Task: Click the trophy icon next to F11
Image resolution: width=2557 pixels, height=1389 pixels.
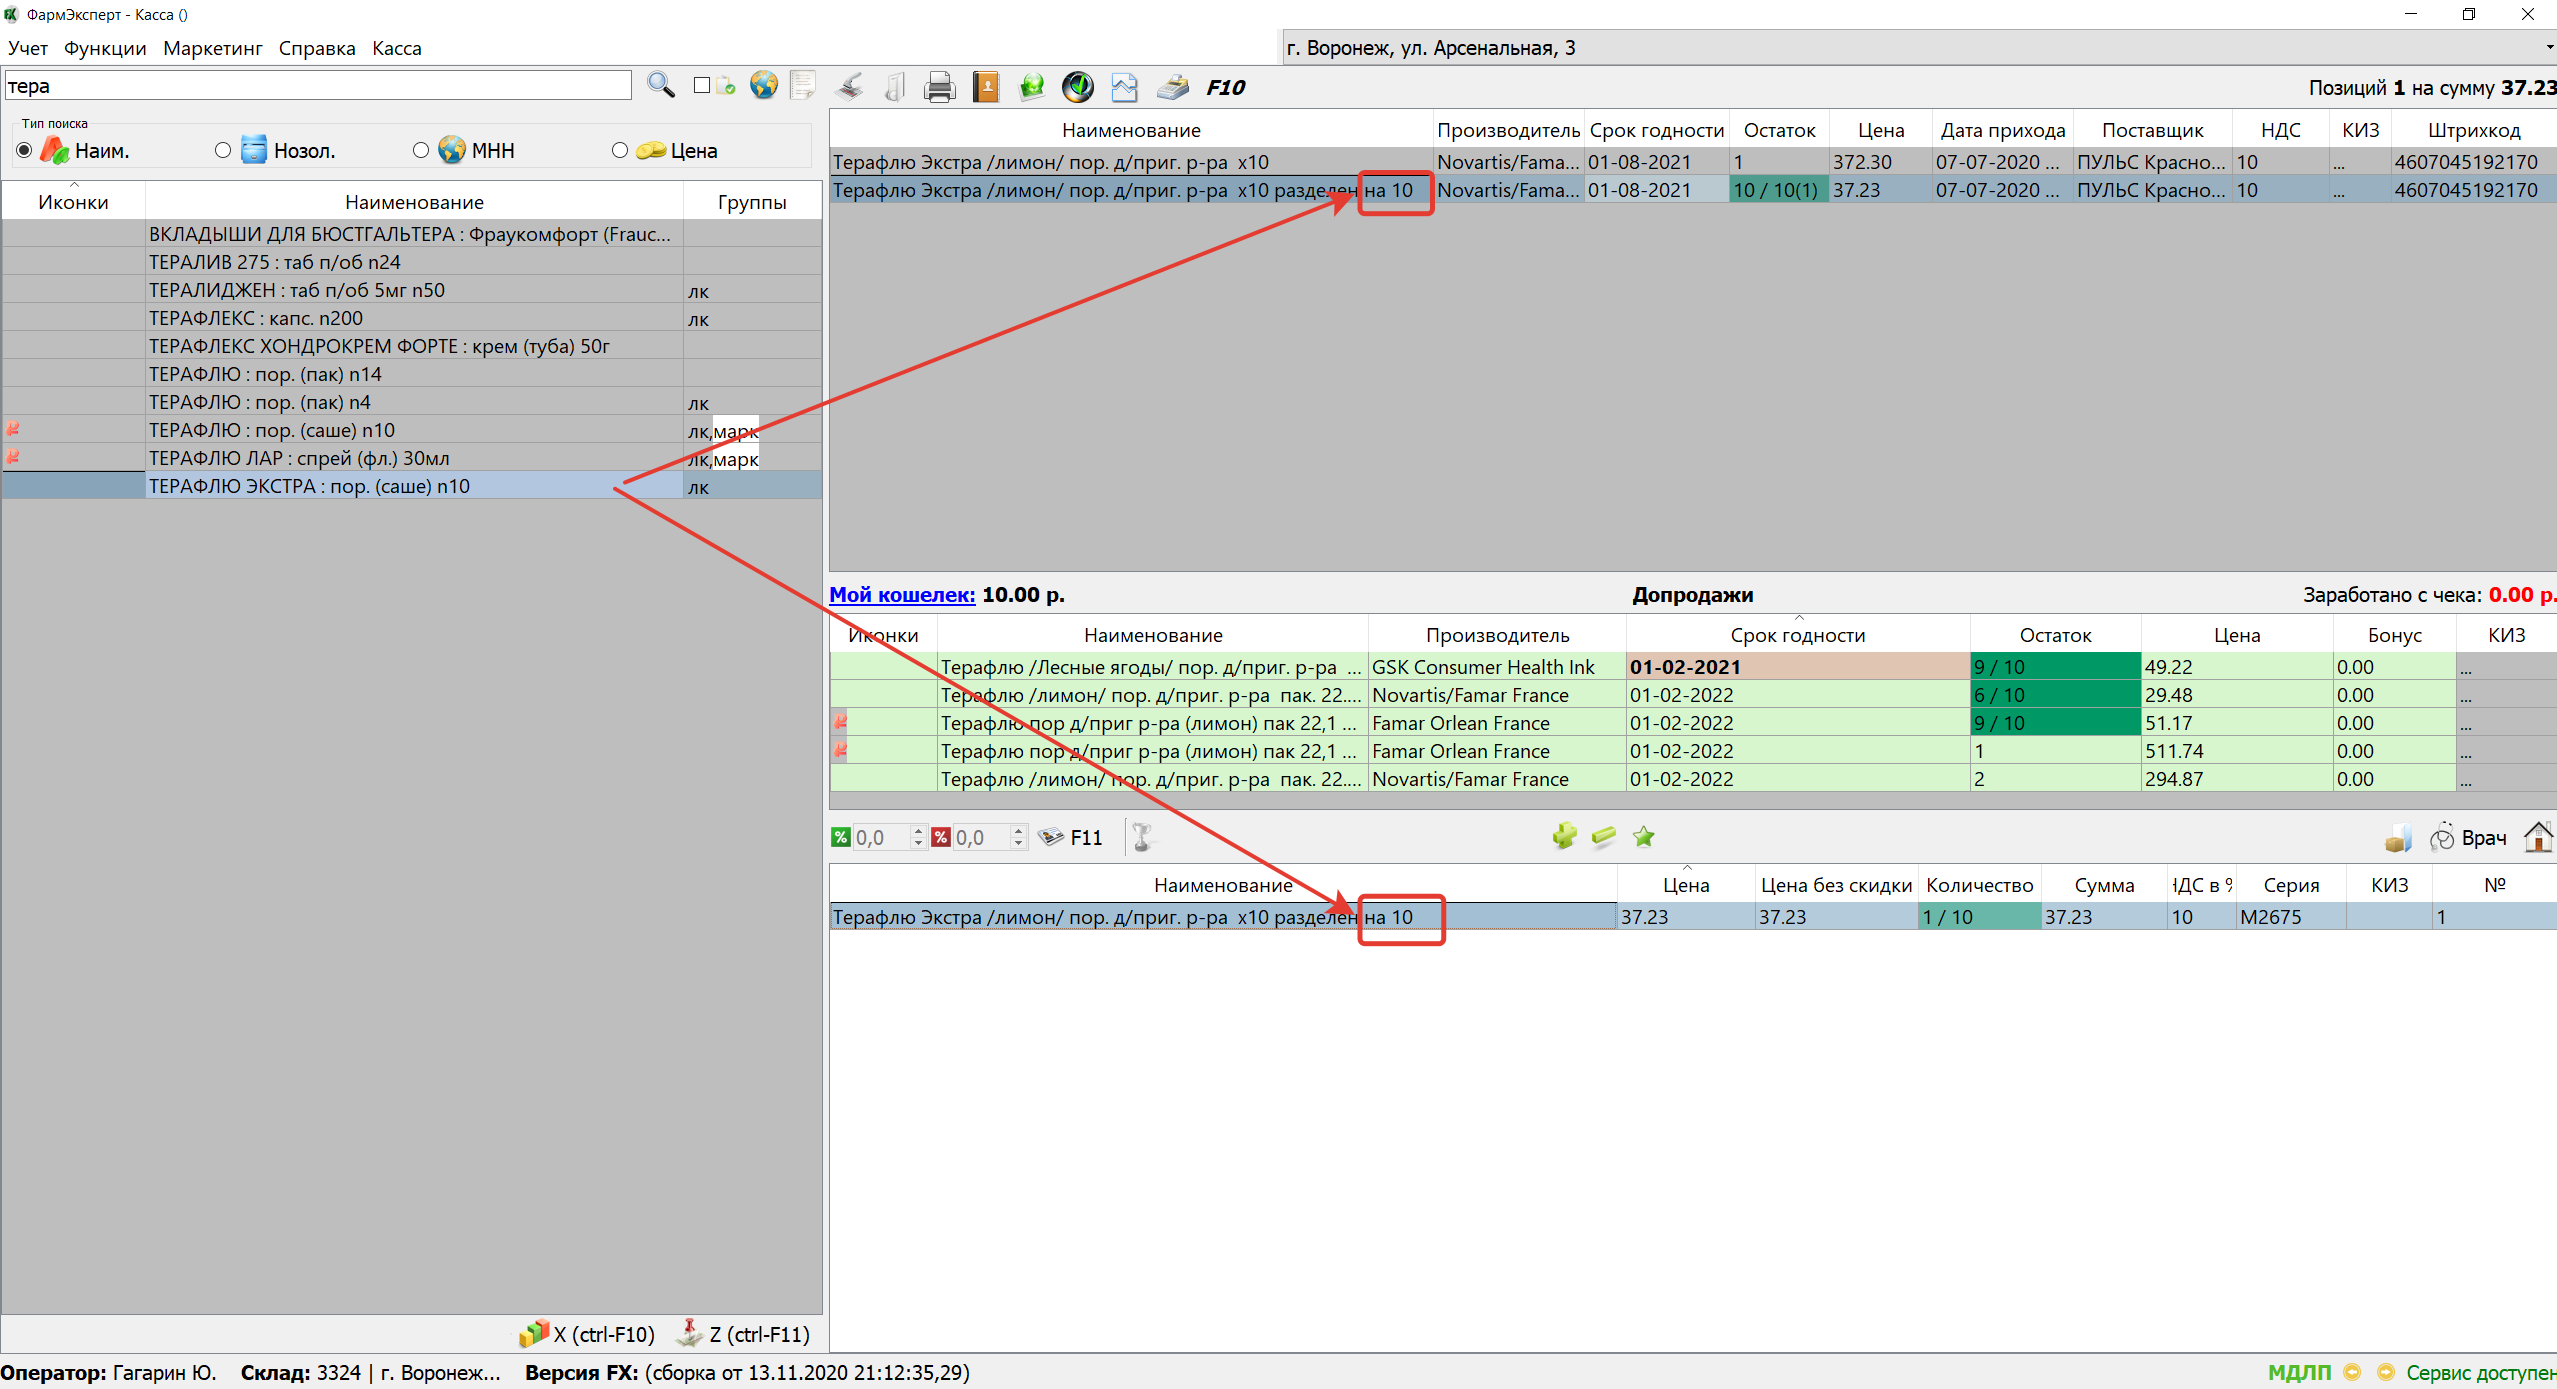Action: (1143, 837)
